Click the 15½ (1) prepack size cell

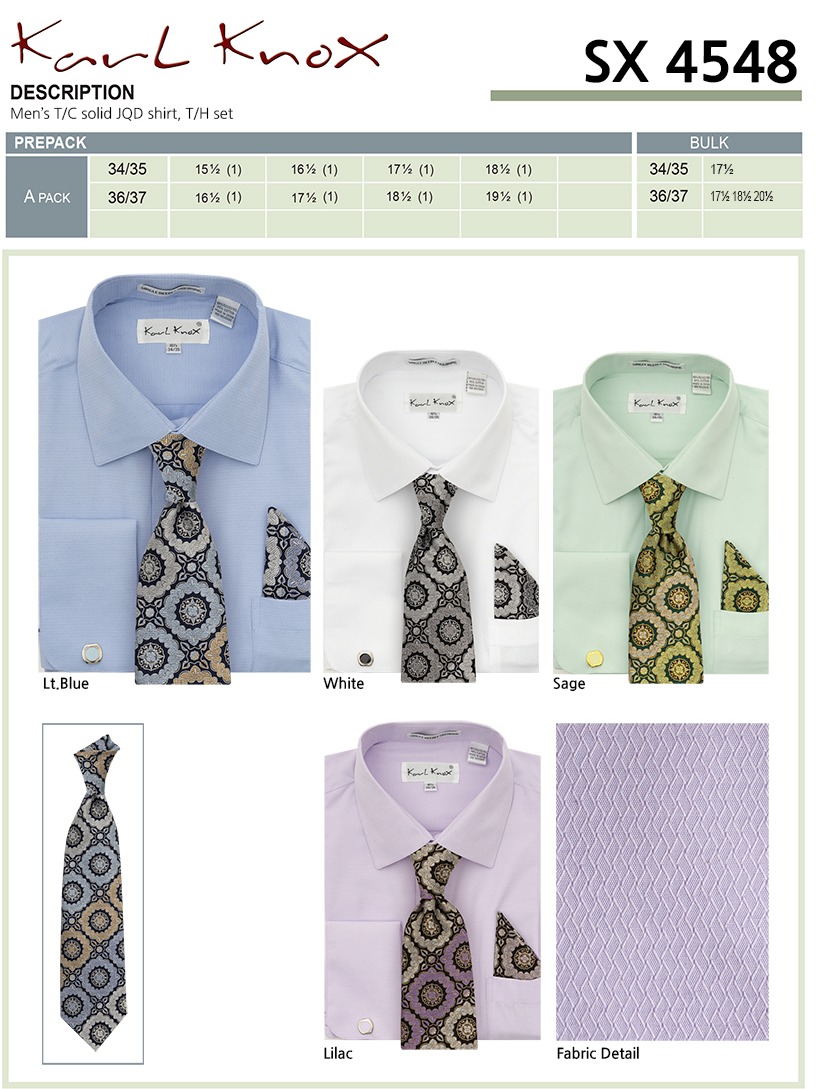pos(217,169)
